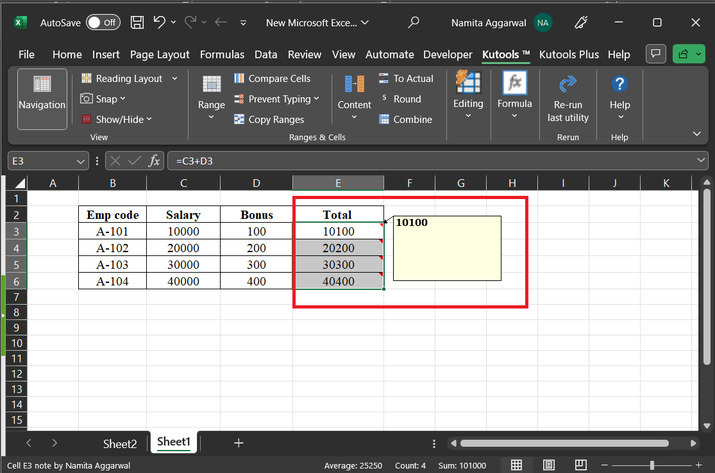
Task: Expand the Show/Hide dropdown menu
Action: (150, 120)
